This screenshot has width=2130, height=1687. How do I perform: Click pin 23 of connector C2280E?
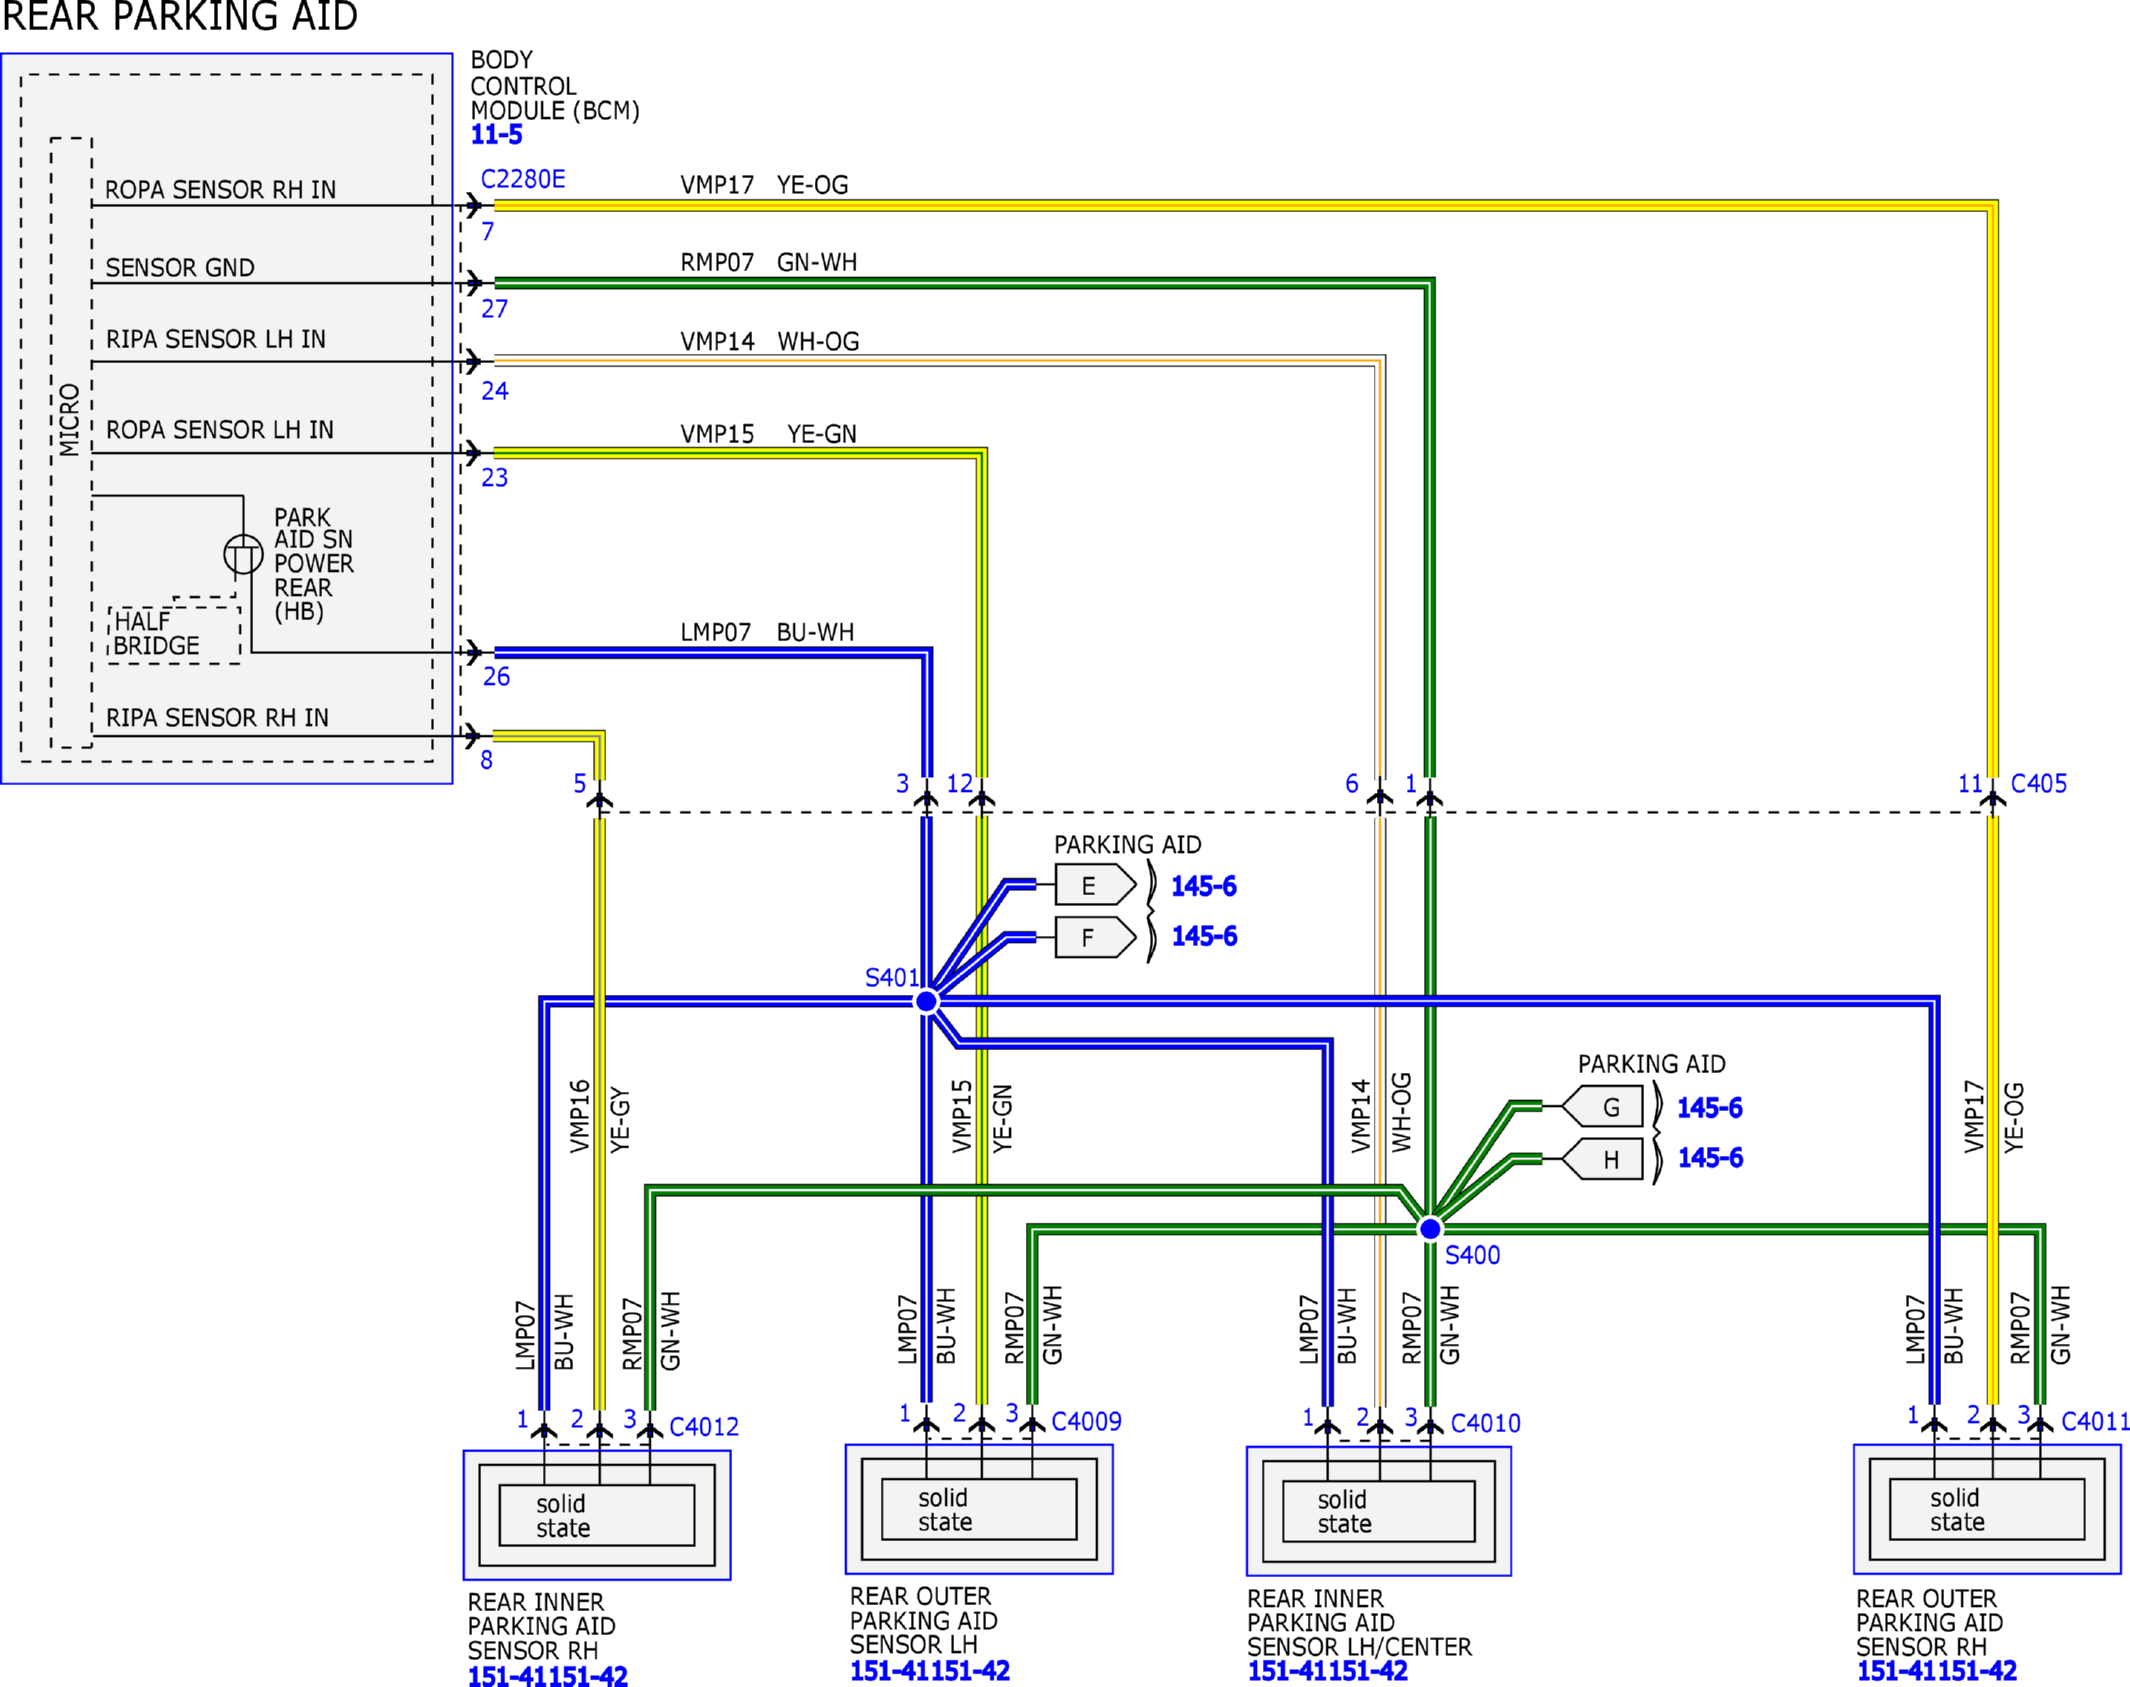tap(495, 477)
